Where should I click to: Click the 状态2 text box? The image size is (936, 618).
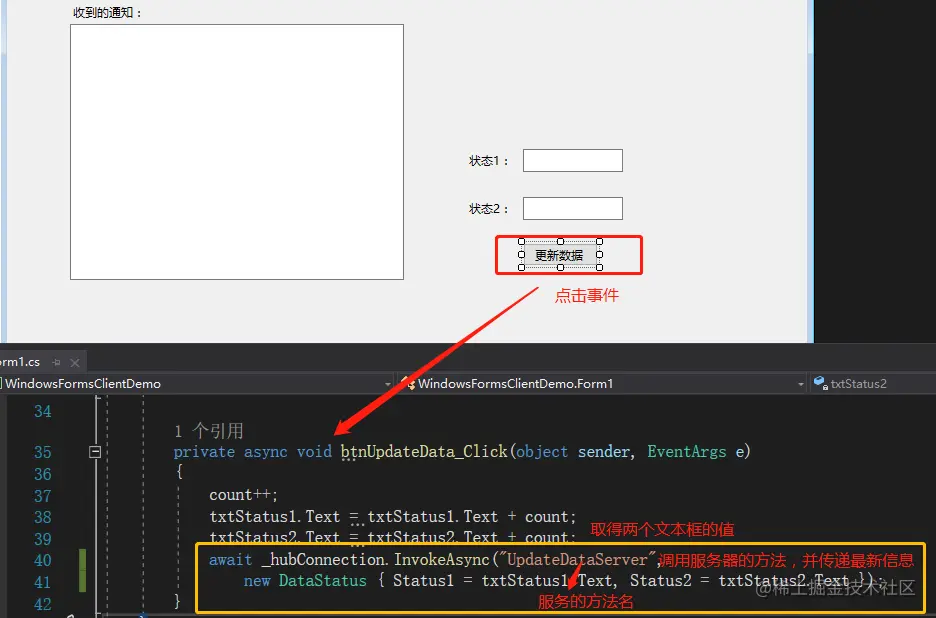572,208
